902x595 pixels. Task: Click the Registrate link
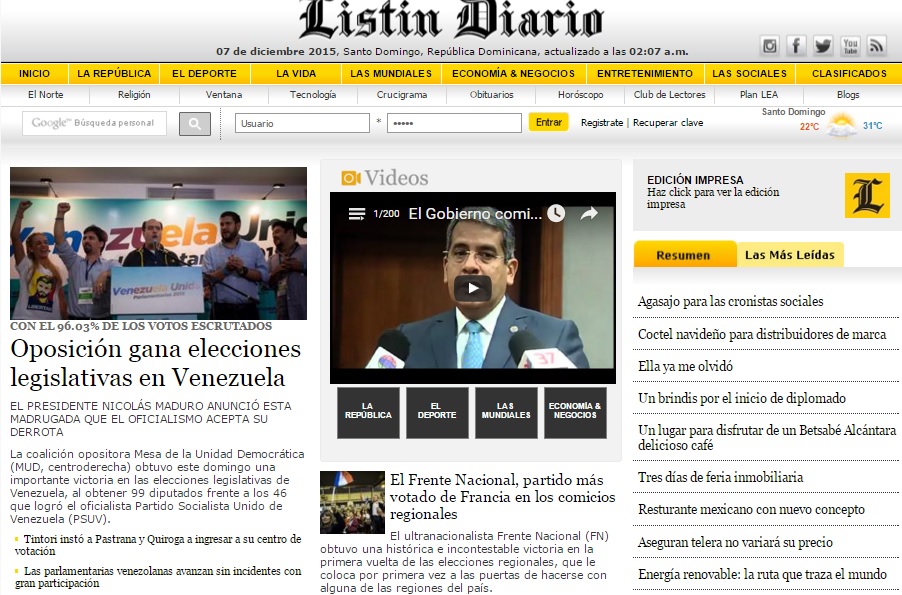(x=602, y=123)
